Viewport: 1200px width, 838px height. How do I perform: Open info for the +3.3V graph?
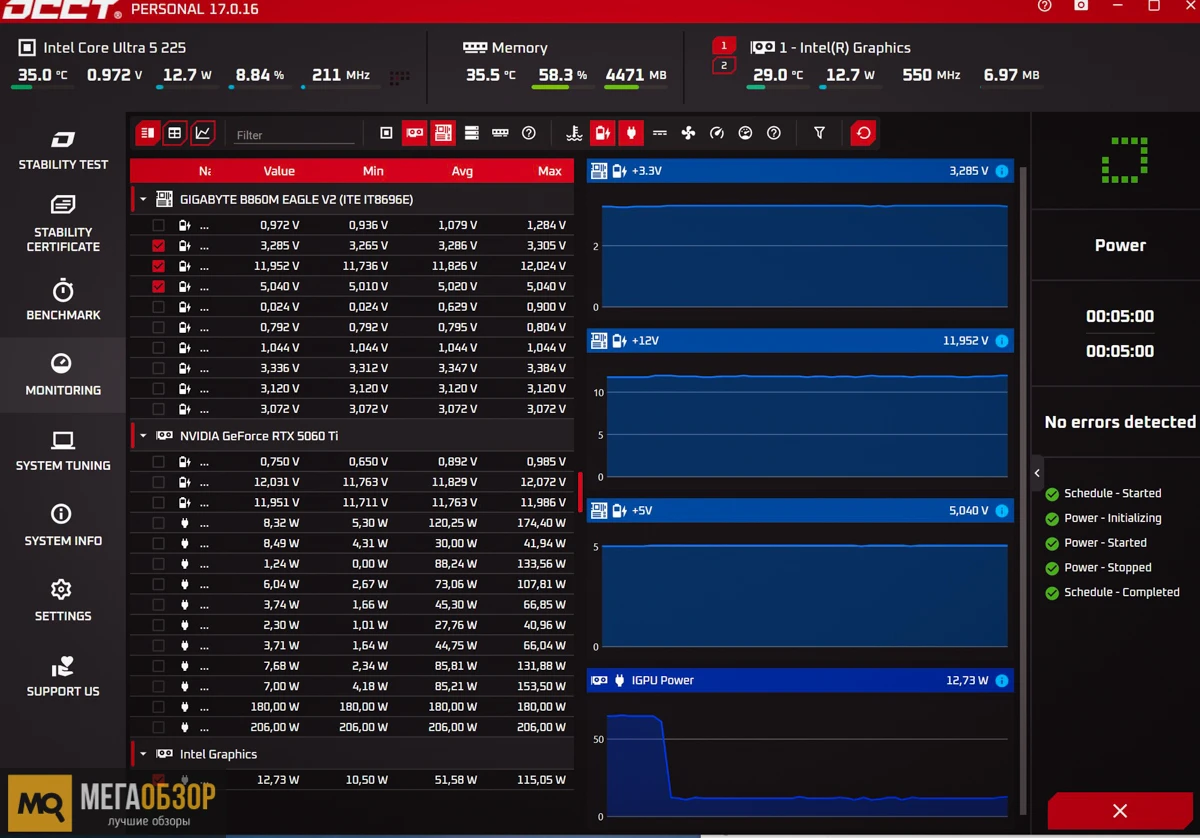click(x=1002, y=171)
